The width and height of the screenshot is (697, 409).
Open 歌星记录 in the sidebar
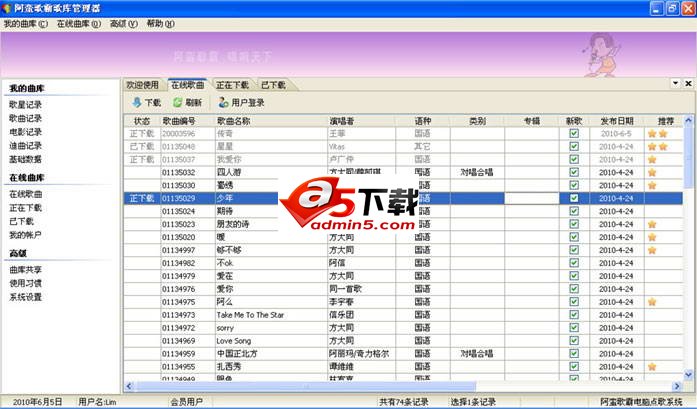click(x=25, y=104)
